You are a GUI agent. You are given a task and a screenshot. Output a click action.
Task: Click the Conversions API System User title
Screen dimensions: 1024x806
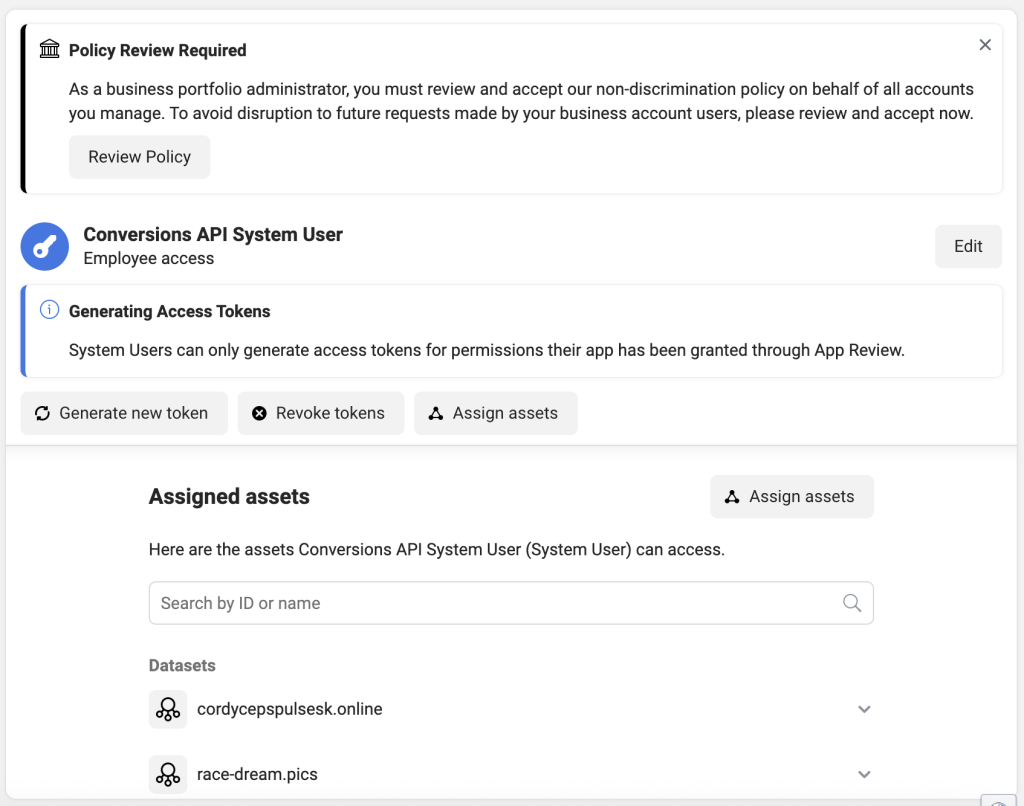tap(213, 234)
